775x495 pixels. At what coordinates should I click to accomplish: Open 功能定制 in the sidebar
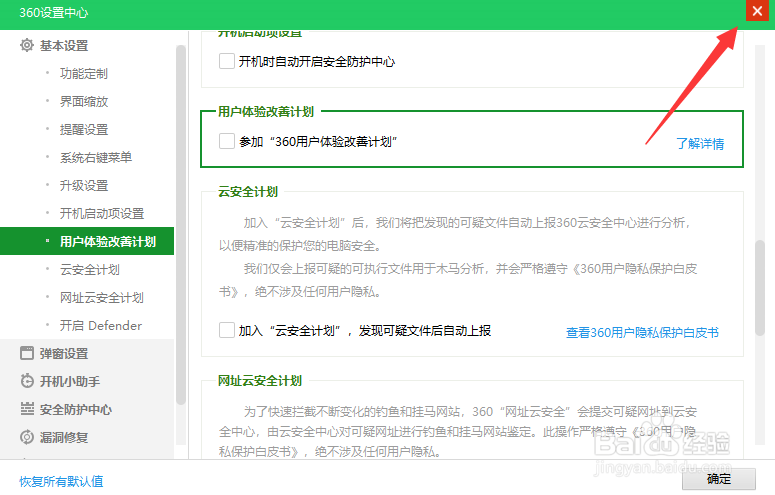coord(84,74)
